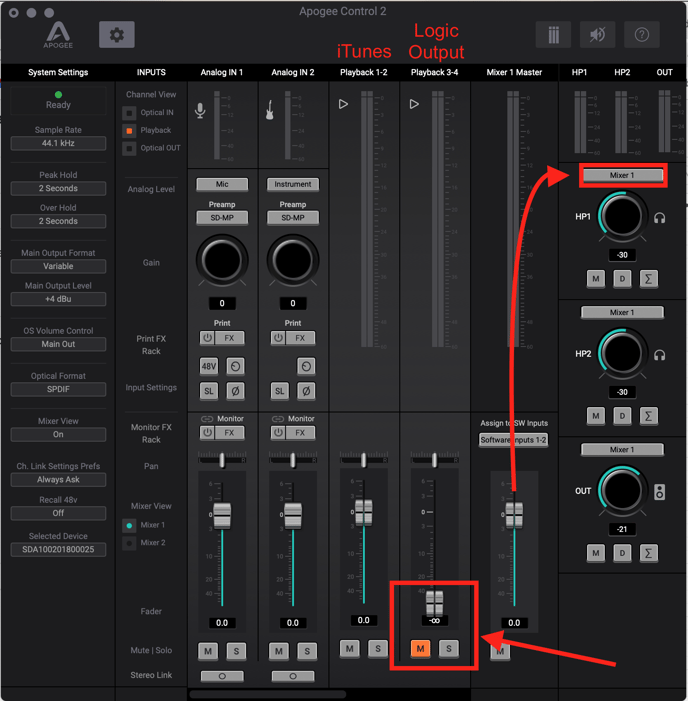
Task: Click the circular arrow icon on Analog IN 2
Action: pos(306,366)
